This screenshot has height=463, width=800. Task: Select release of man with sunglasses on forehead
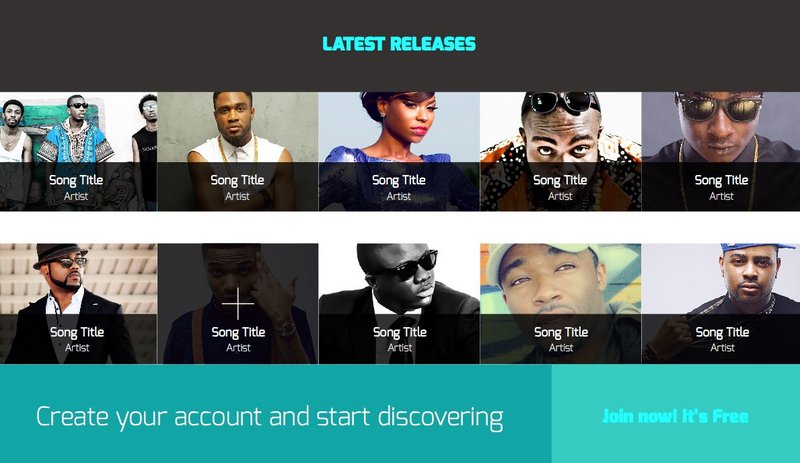pos(560,151)
